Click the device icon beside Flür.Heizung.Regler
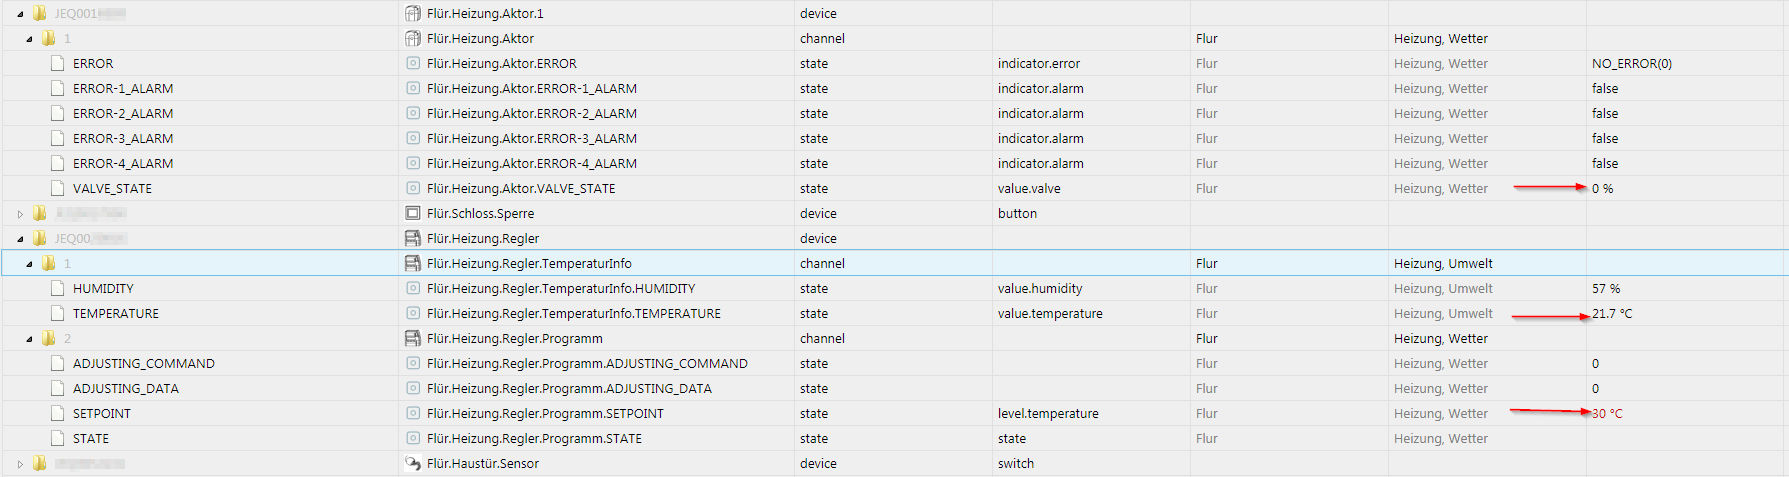The image size is (1789, 477). point(412,238)
